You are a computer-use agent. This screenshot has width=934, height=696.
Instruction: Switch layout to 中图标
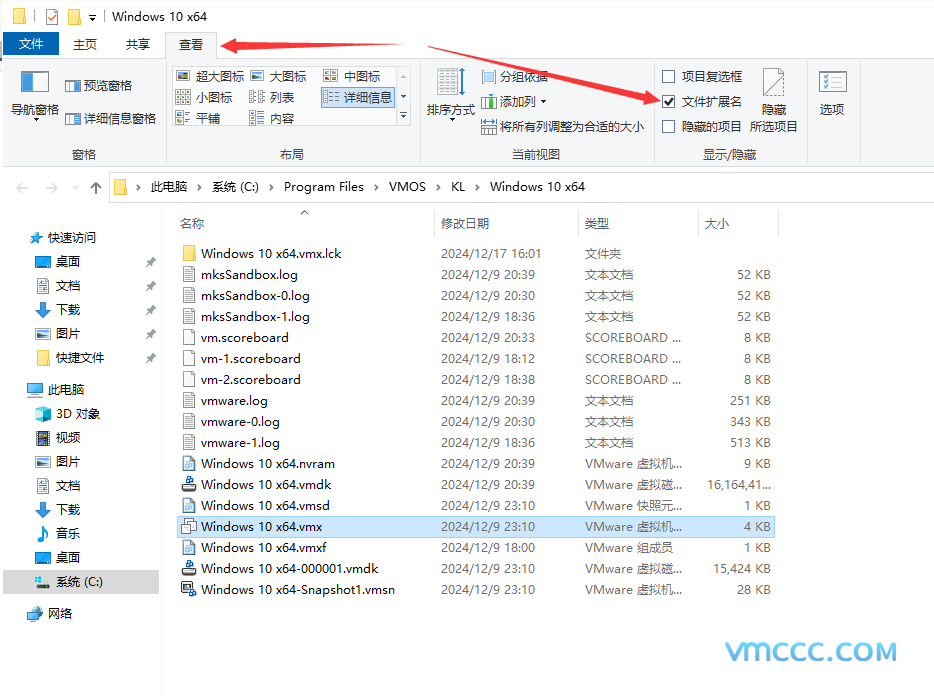pyautogui.click(x=351, y=76)
